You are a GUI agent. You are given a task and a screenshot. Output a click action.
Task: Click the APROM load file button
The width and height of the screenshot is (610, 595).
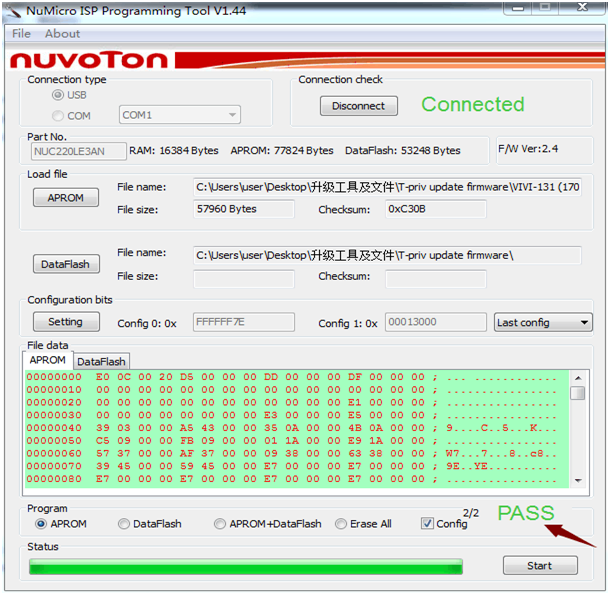point(66,198)
